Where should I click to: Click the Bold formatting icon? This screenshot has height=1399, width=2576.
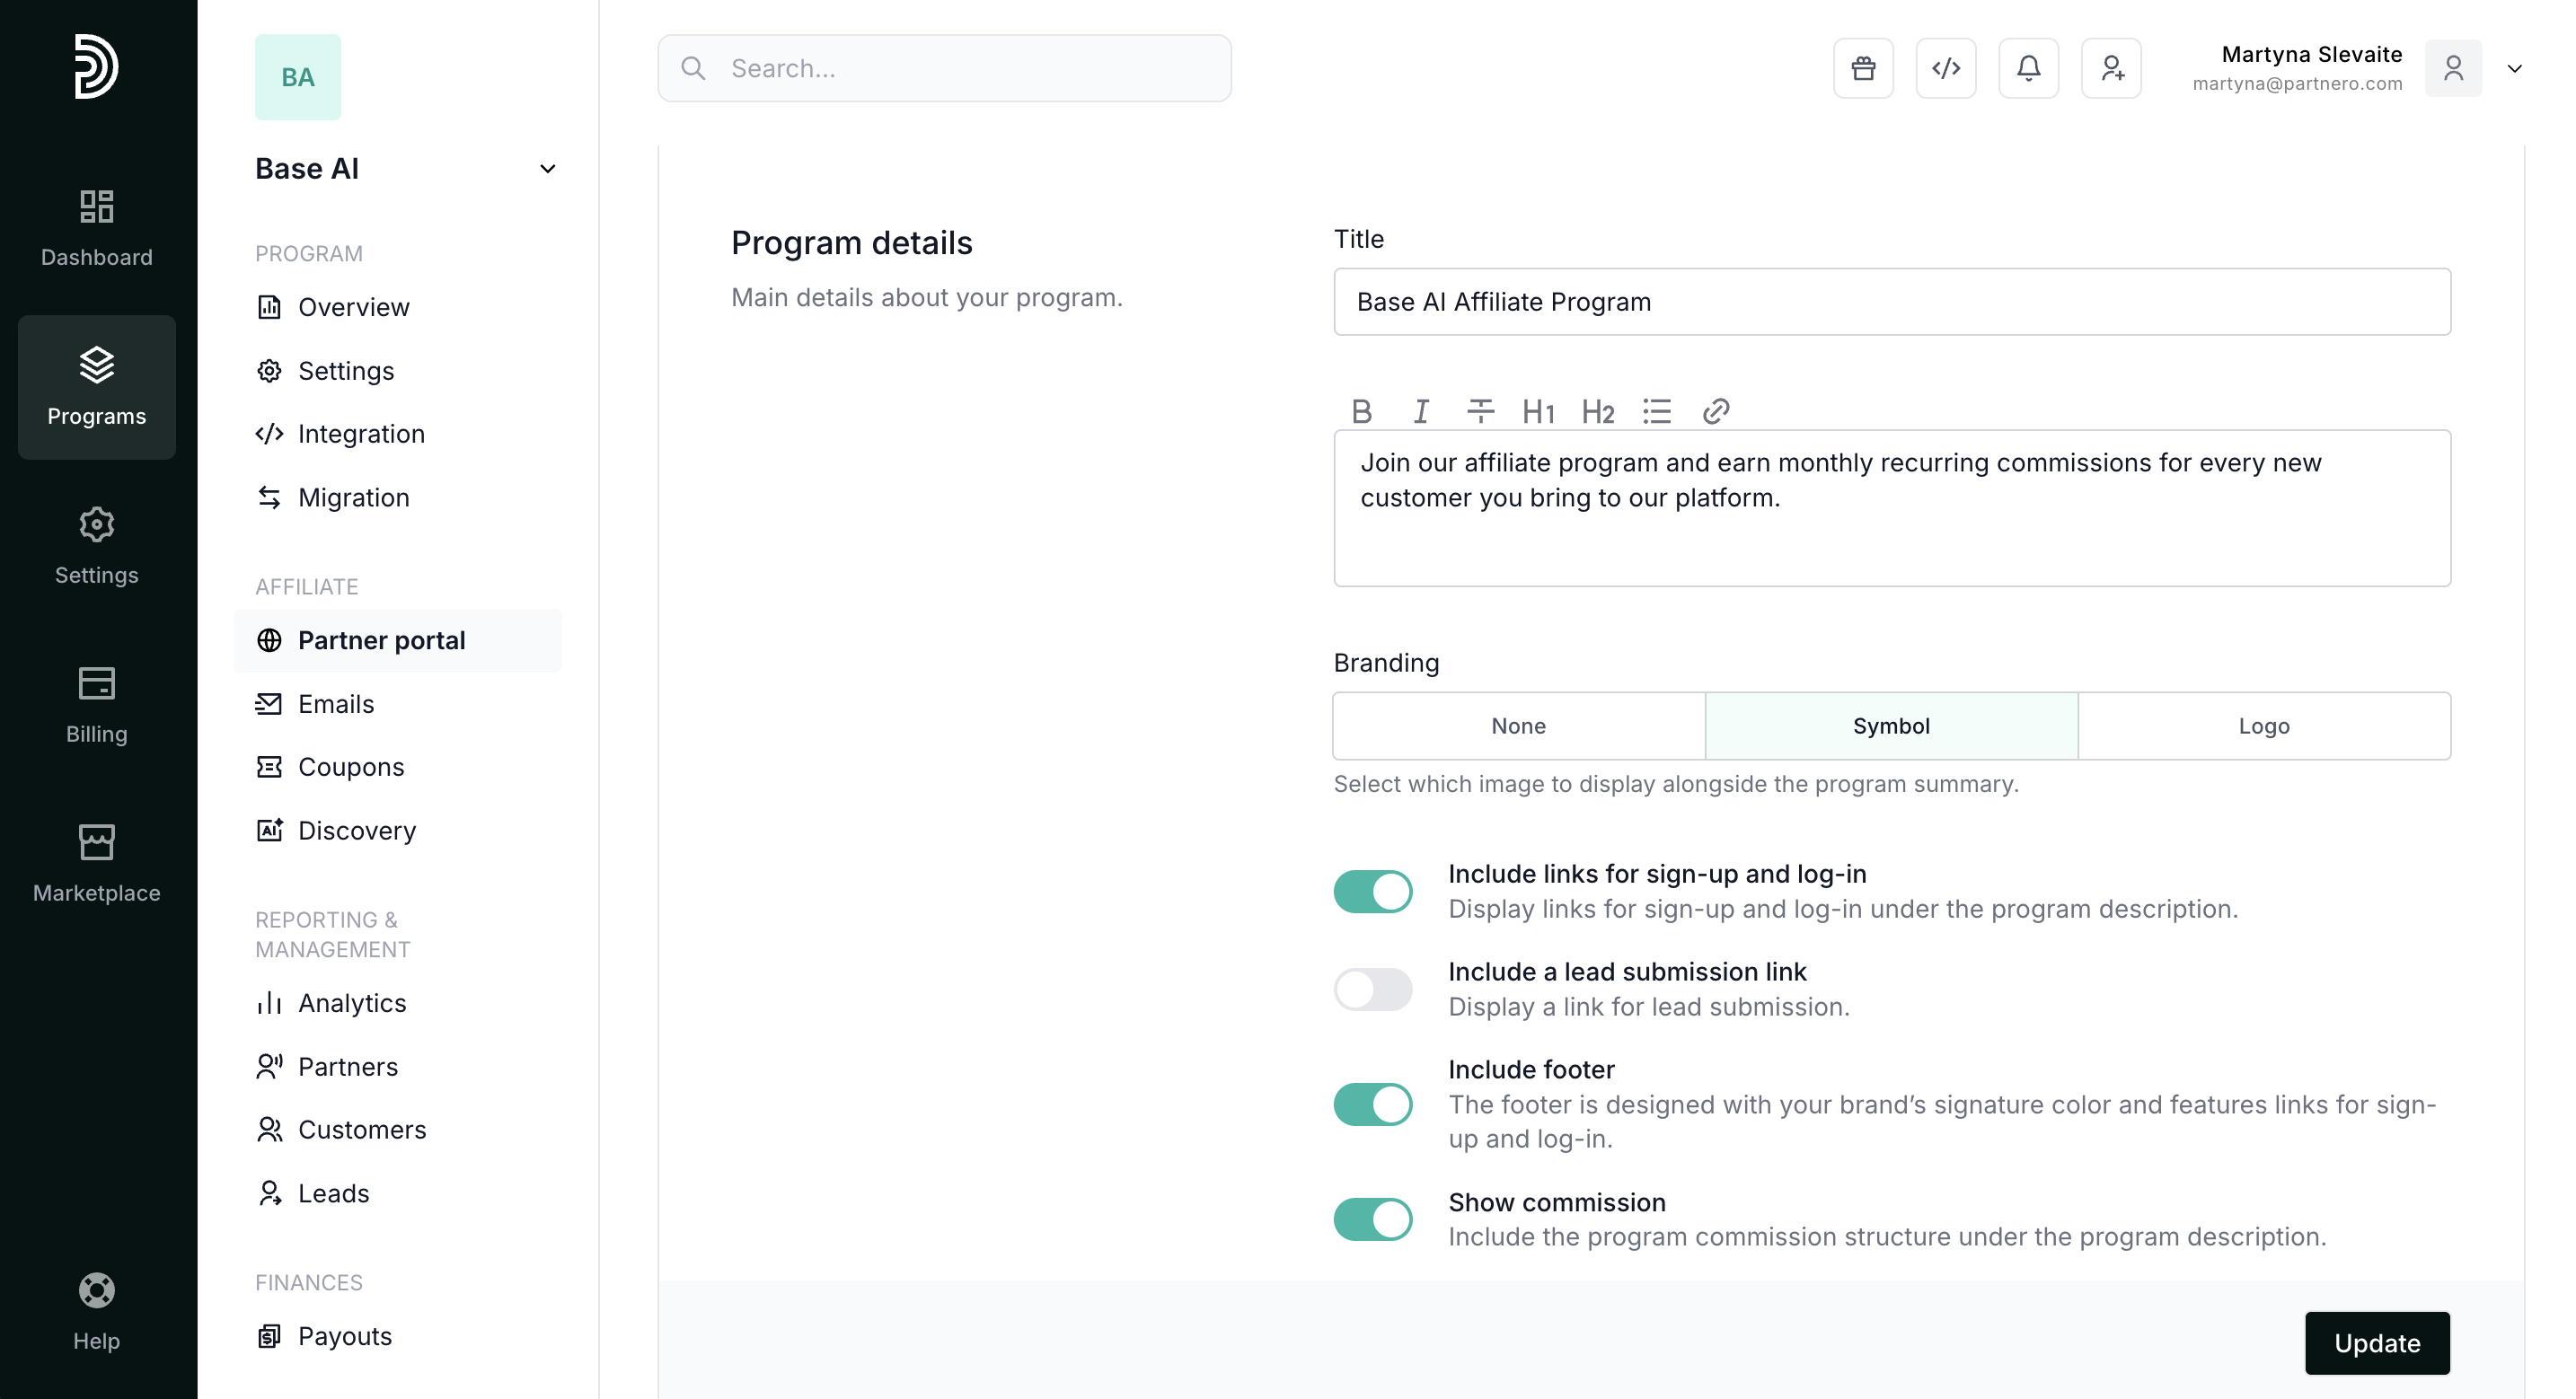coord(1361,411)
